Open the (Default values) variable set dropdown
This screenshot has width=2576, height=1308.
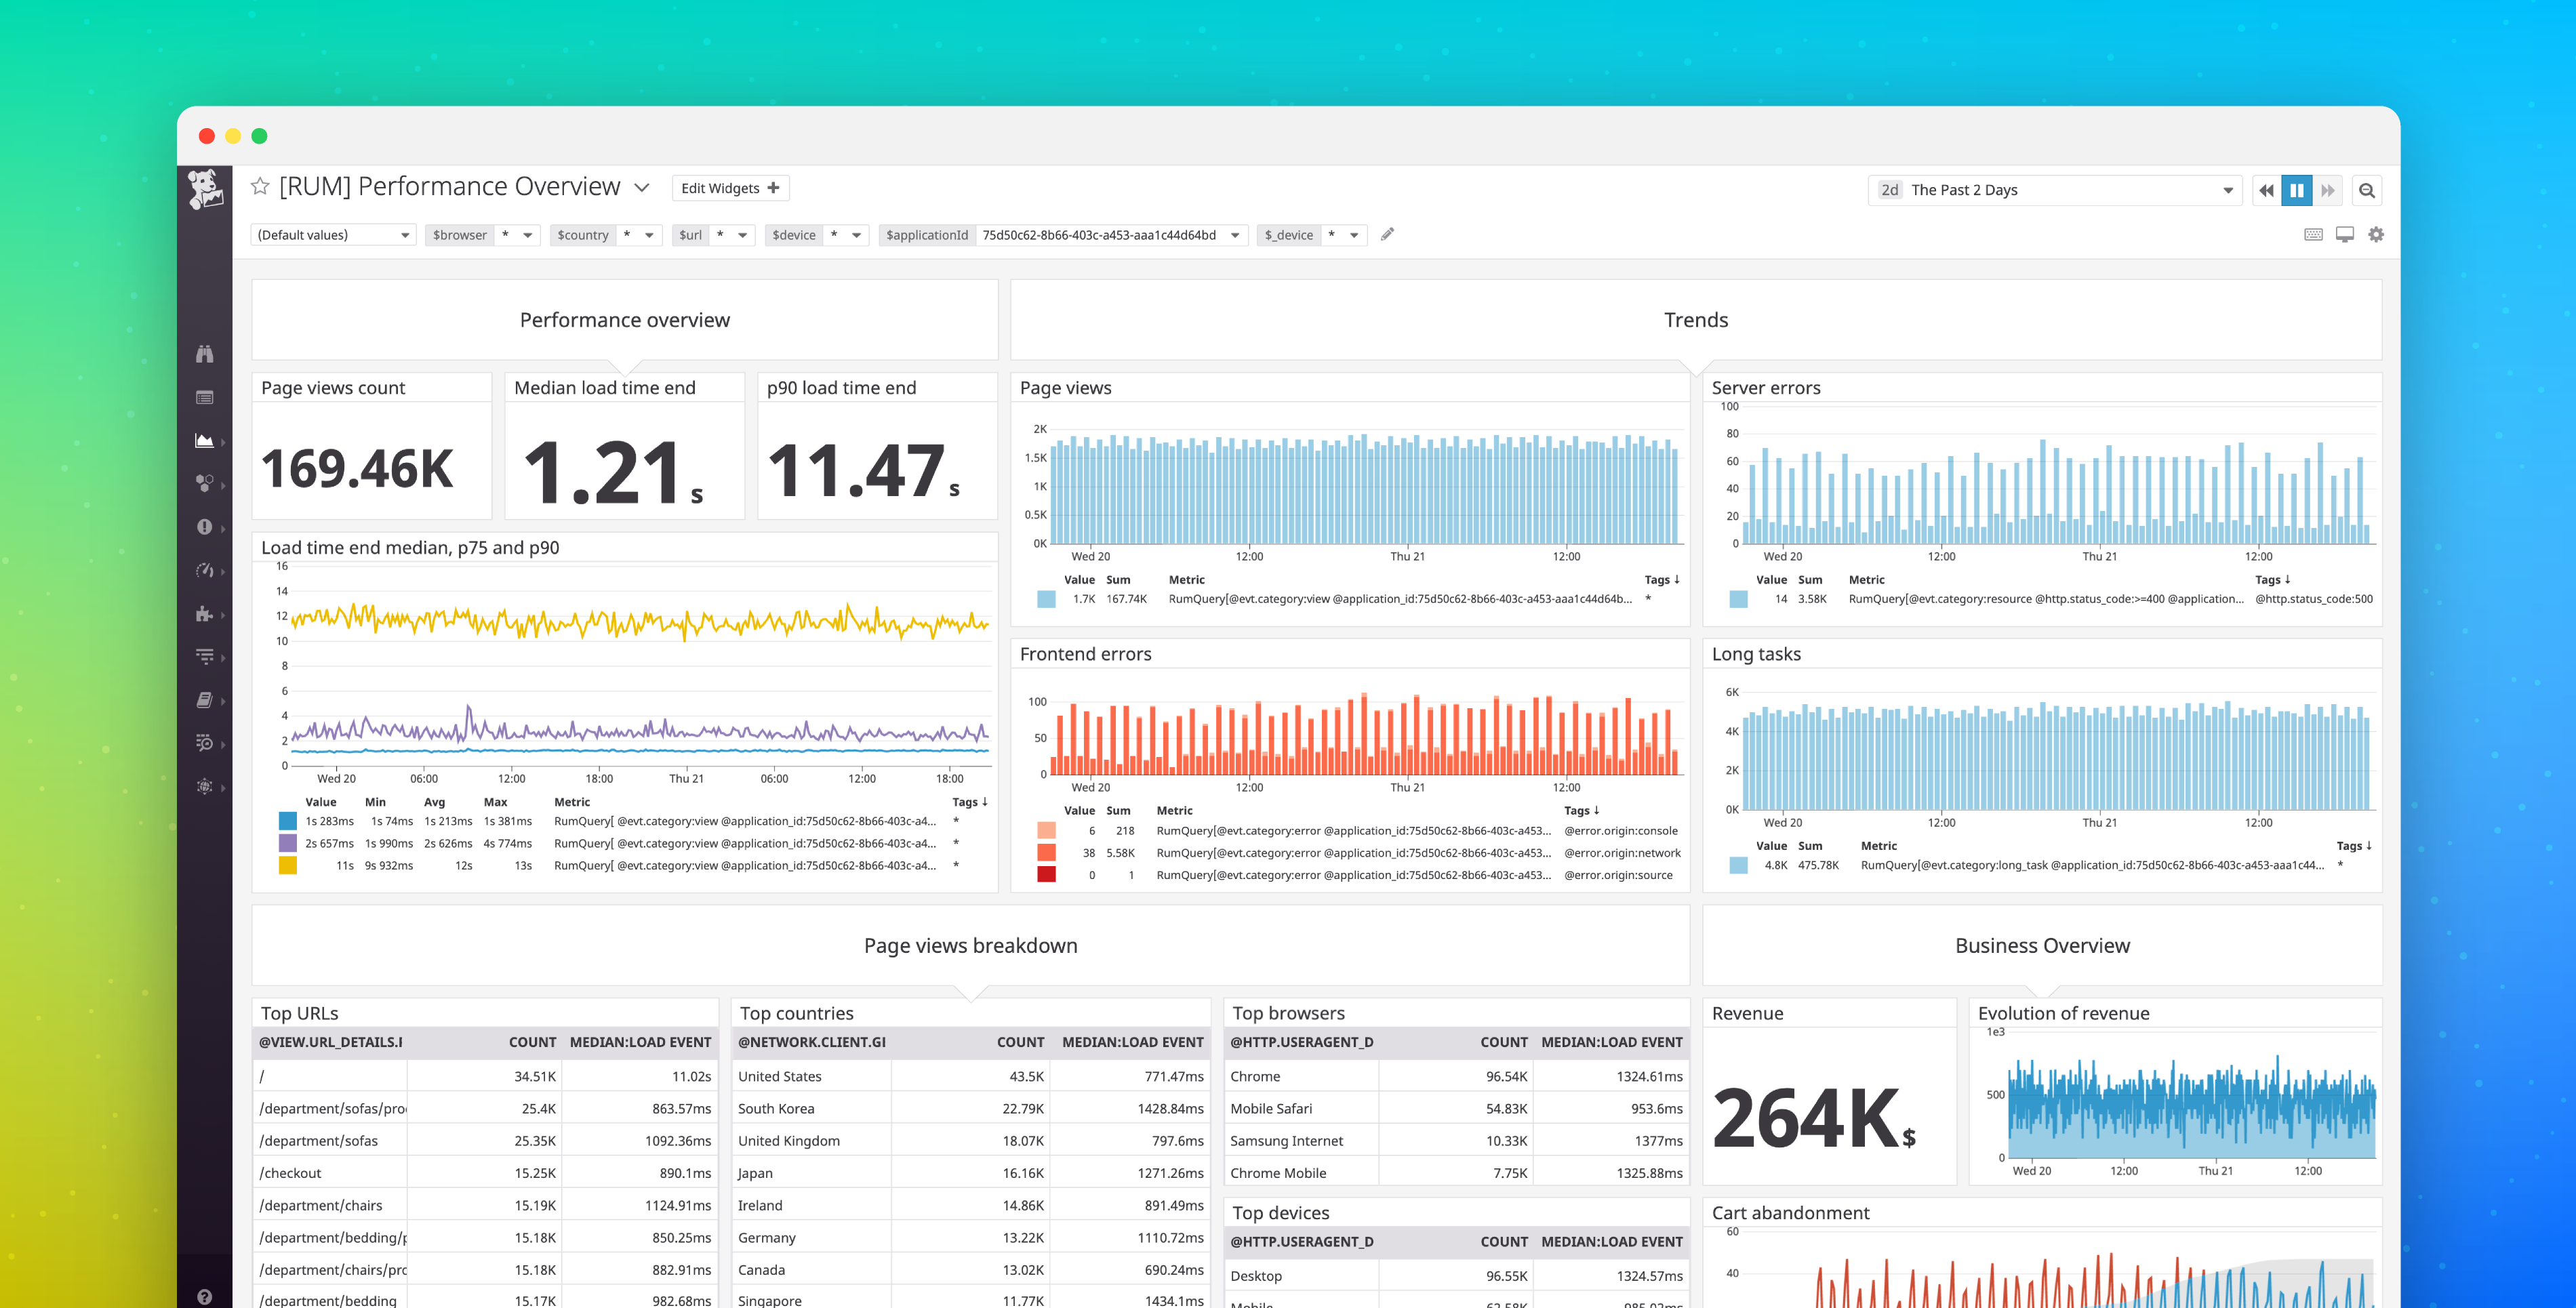pos(332,234)
